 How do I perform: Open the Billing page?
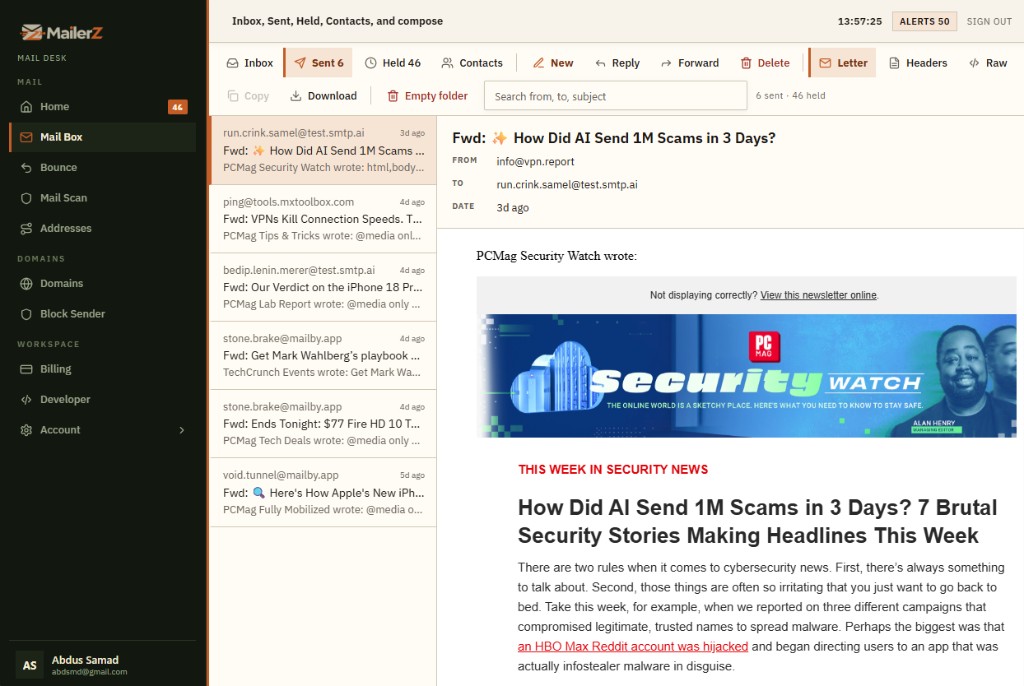pos(103,369)
